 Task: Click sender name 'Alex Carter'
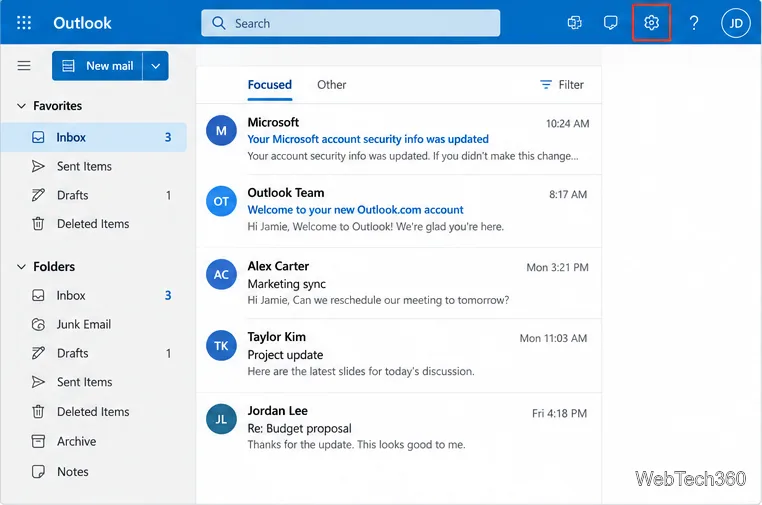pyautogui.click(x=278, y=266)
